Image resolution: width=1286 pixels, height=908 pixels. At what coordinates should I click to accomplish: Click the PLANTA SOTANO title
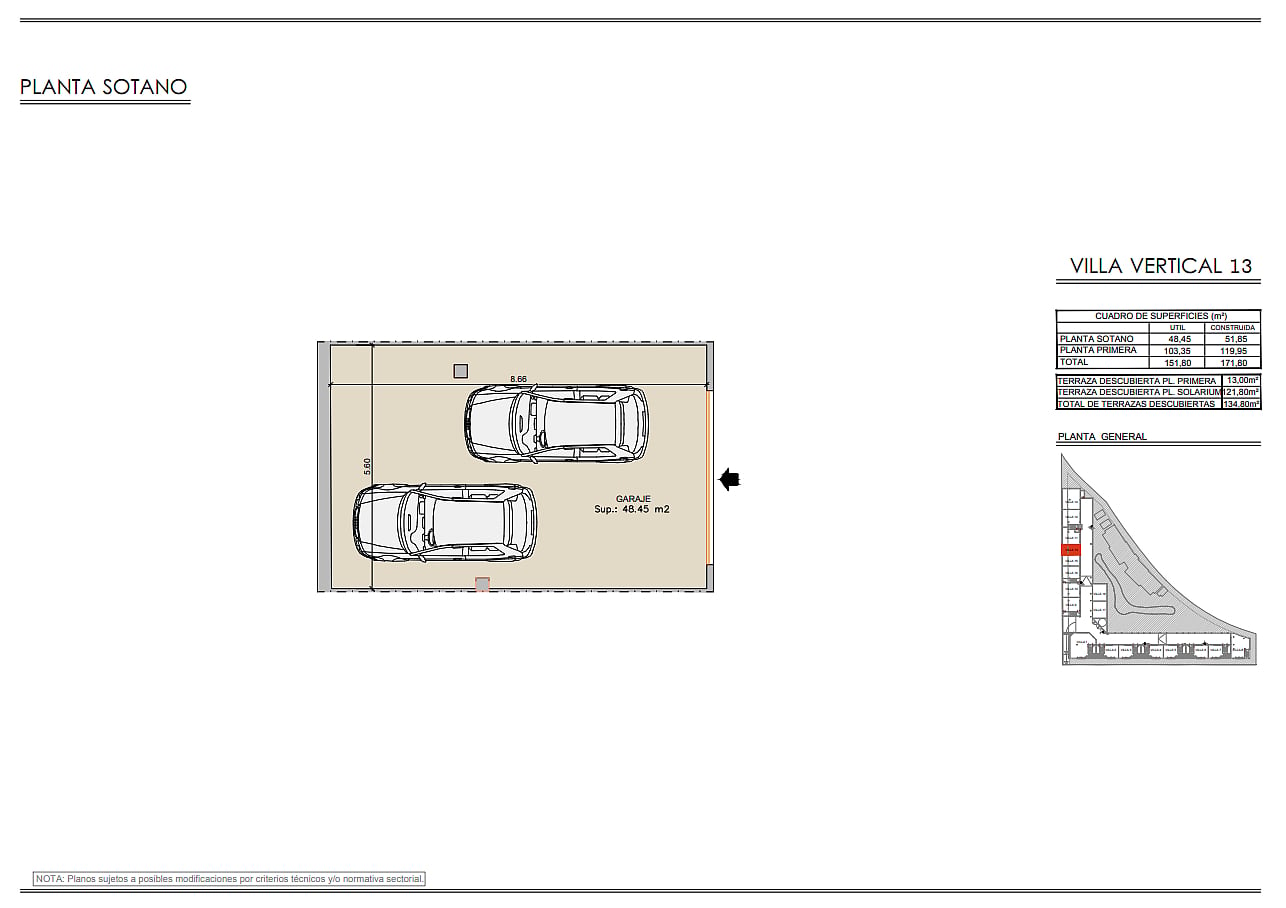104,87
